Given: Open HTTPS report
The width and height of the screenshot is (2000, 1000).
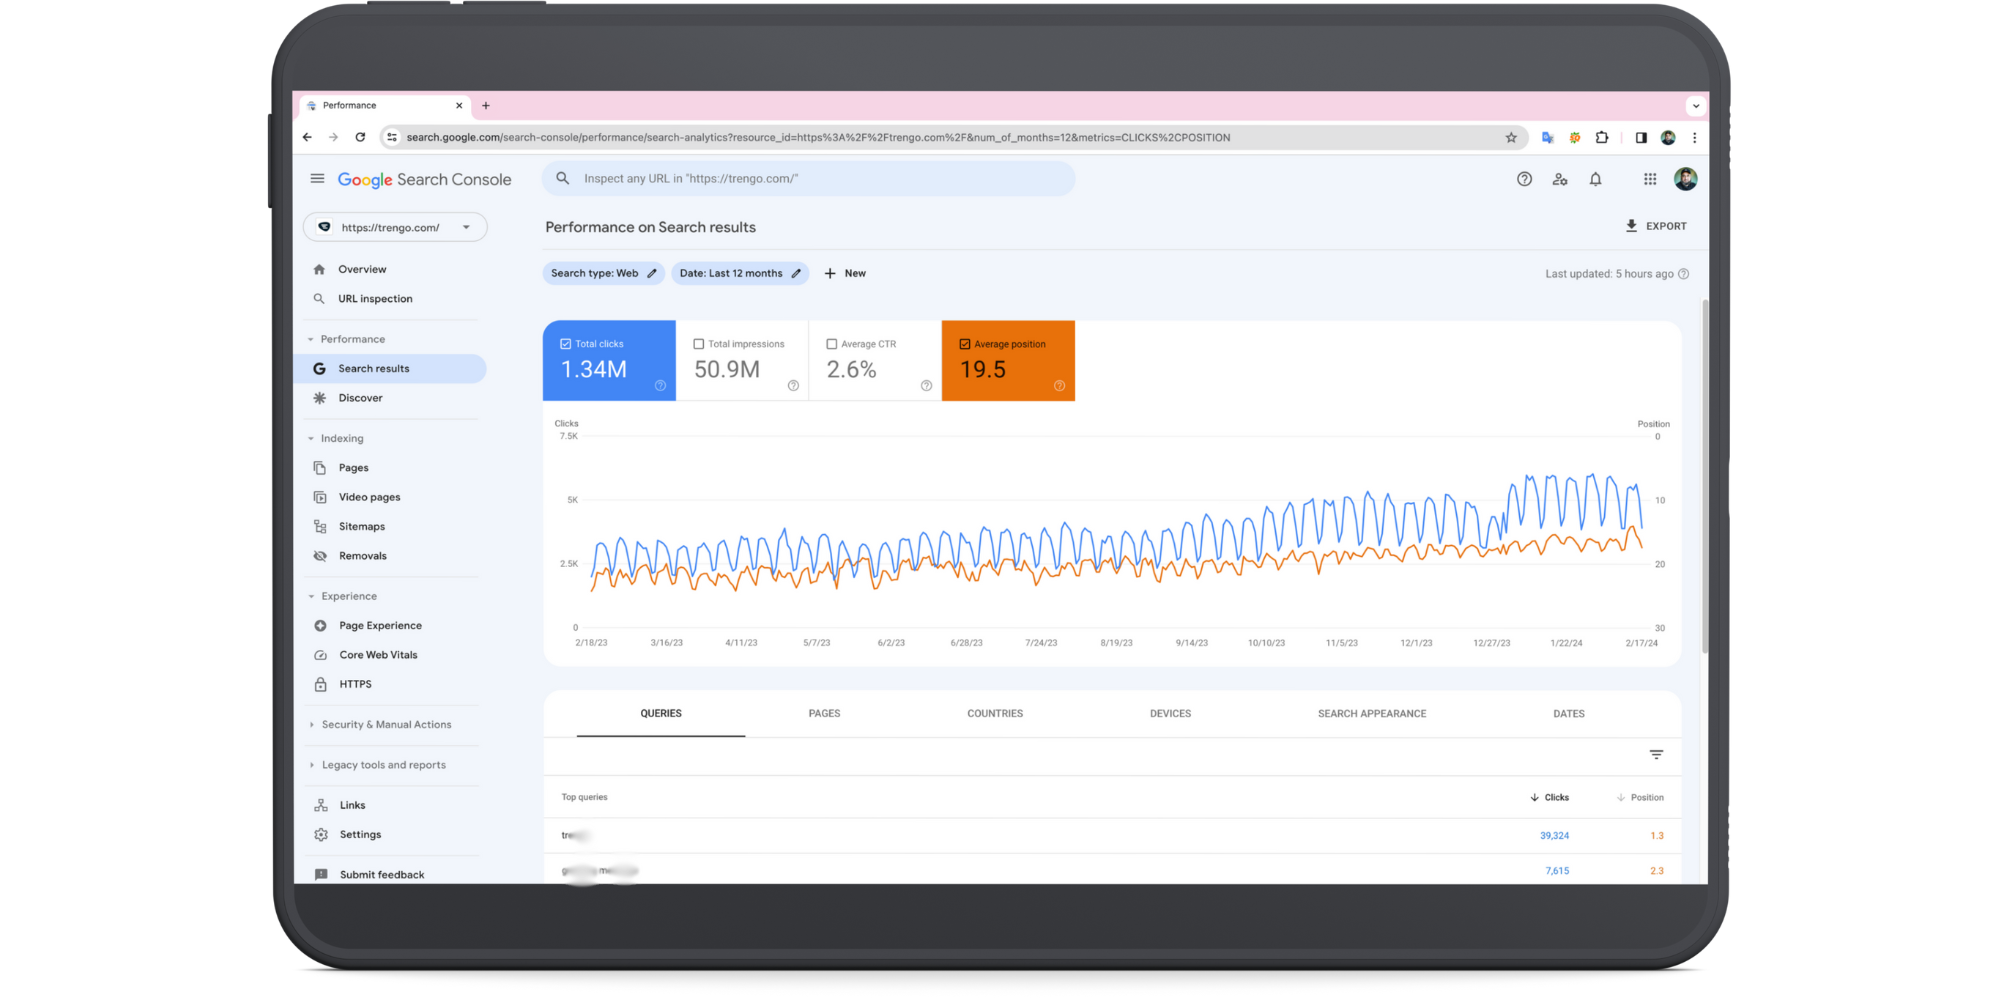Looking at the screenshot, I should point(355,685).
